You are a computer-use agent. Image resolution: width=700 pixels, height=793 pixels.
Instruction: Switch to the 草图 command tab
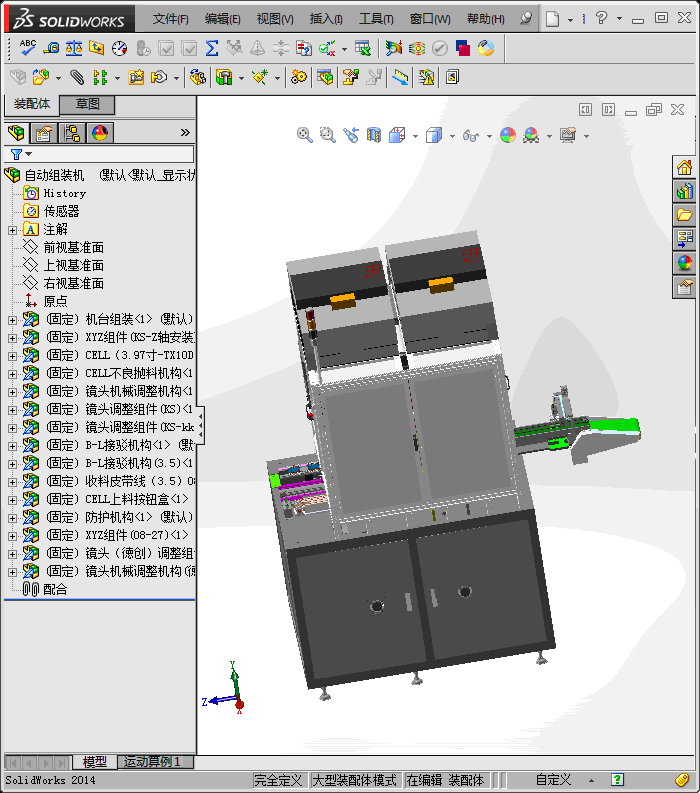click(x=87, y=104)
